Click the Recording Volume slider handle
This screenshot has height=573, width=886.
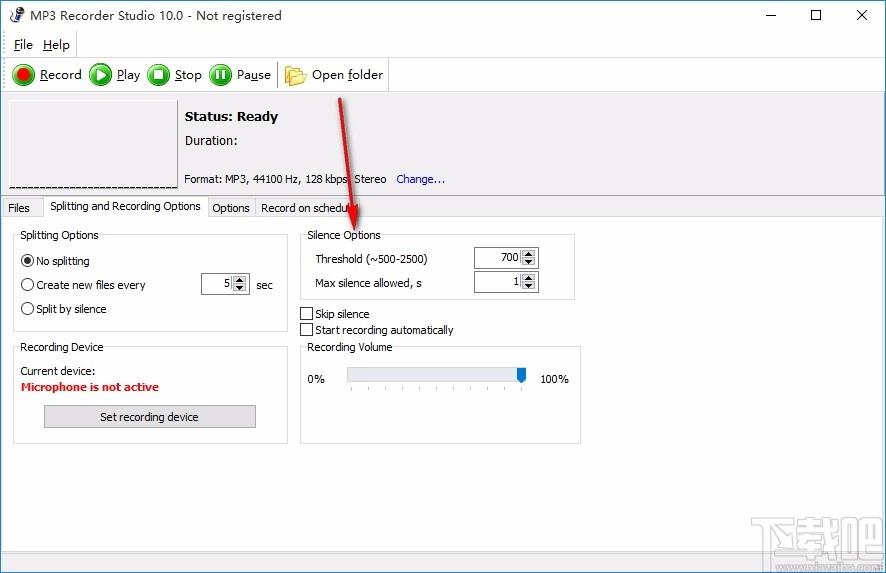click(x=522, y=375)
